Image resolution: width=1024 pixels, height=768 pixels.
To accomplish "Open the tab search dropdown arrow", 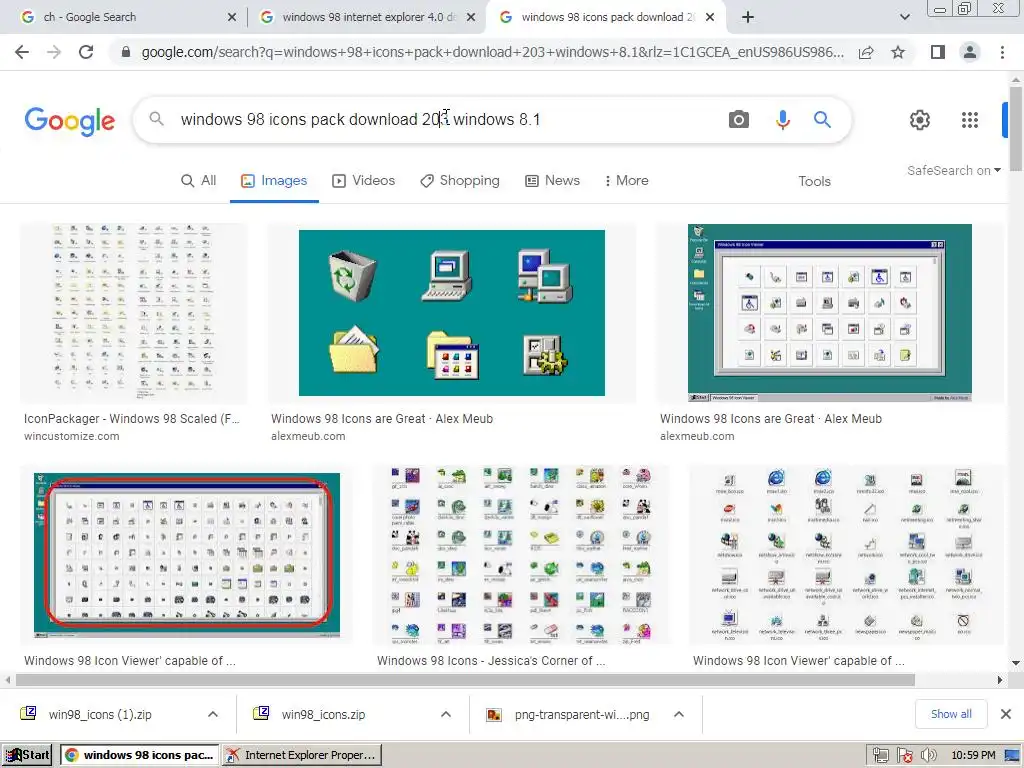I will [x=904, y=17].
